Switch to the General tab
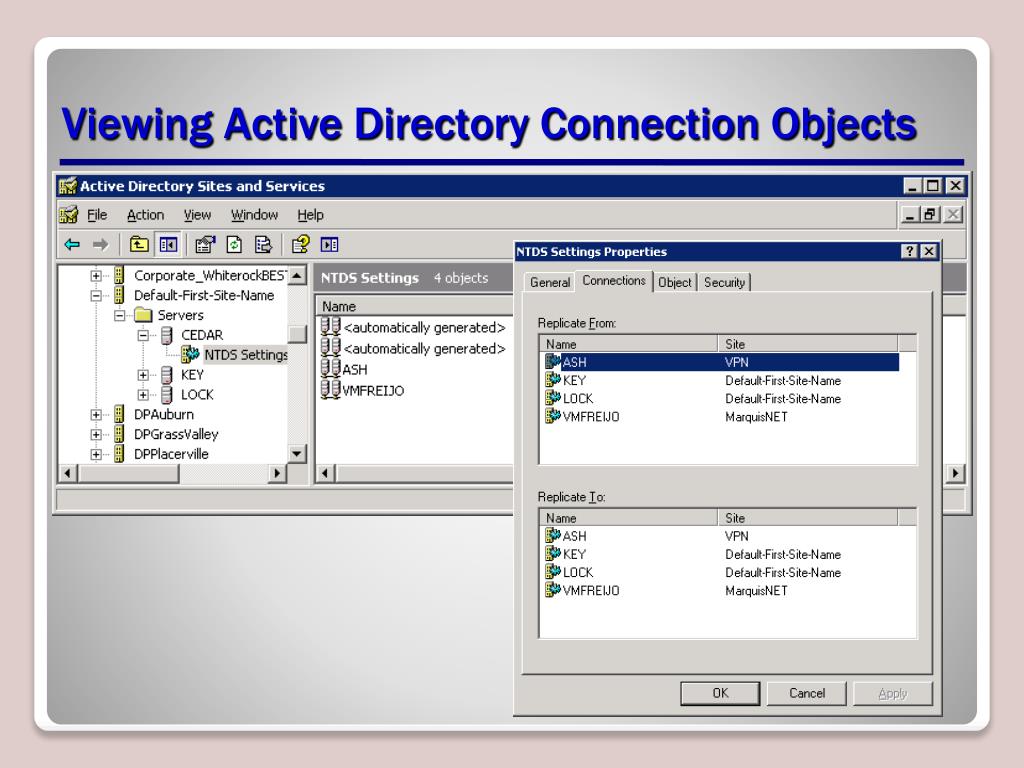 click(550, 282)
